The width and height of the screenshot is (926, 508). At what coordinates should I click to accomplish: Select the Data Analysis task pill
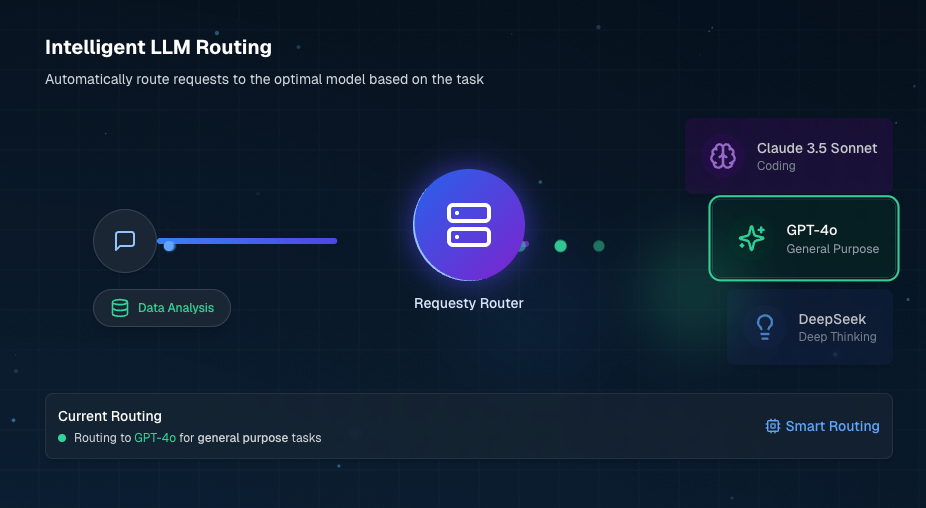(162, 308)
